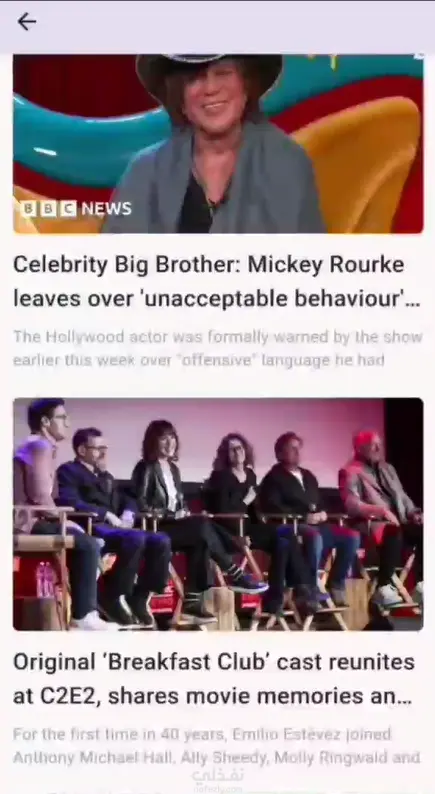Viewport: 435px width, 794px height.
Task: Open the Breakfast Club panel photo thumbnail
Action: 218,514
